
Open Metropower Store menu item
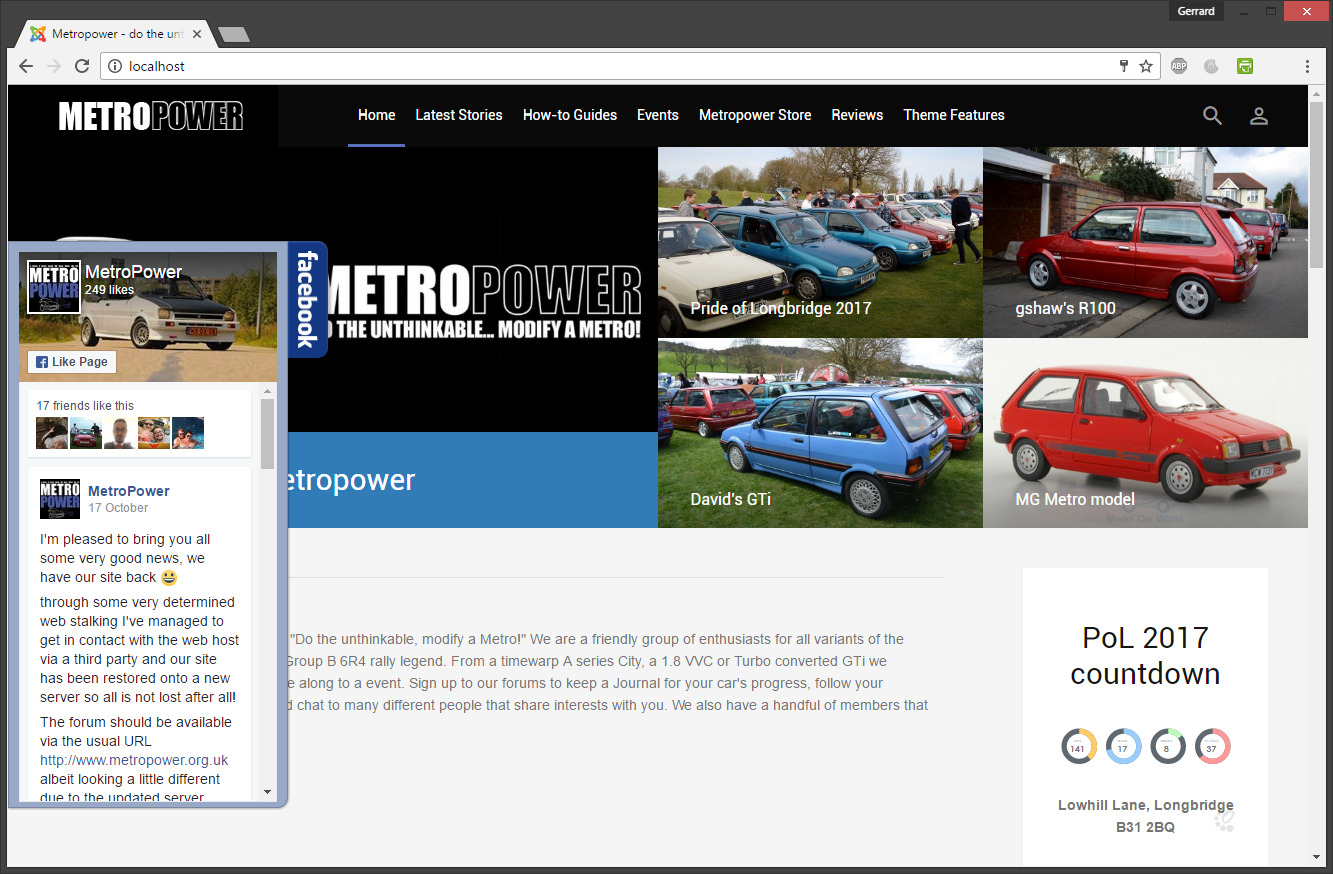tap(755, 115)
